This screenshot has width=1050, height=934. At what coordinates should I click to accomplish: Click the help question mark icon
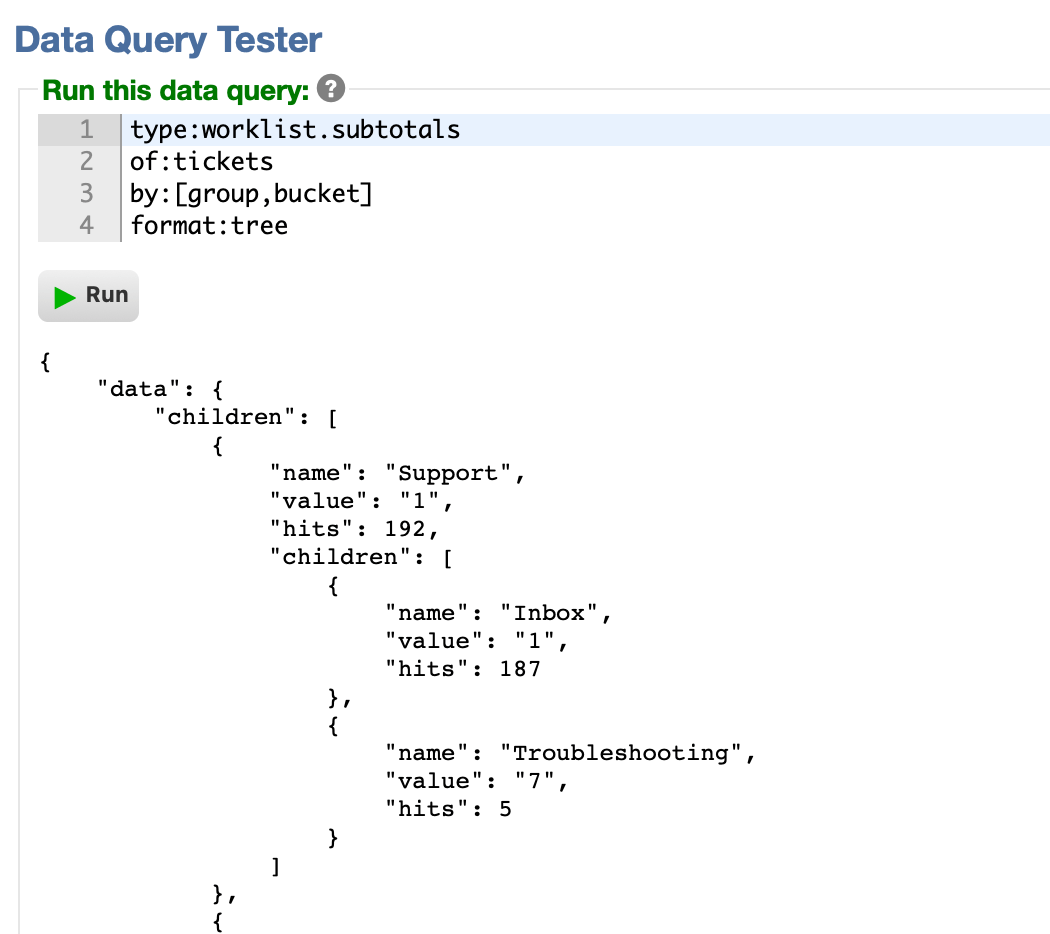pos(331,88)
